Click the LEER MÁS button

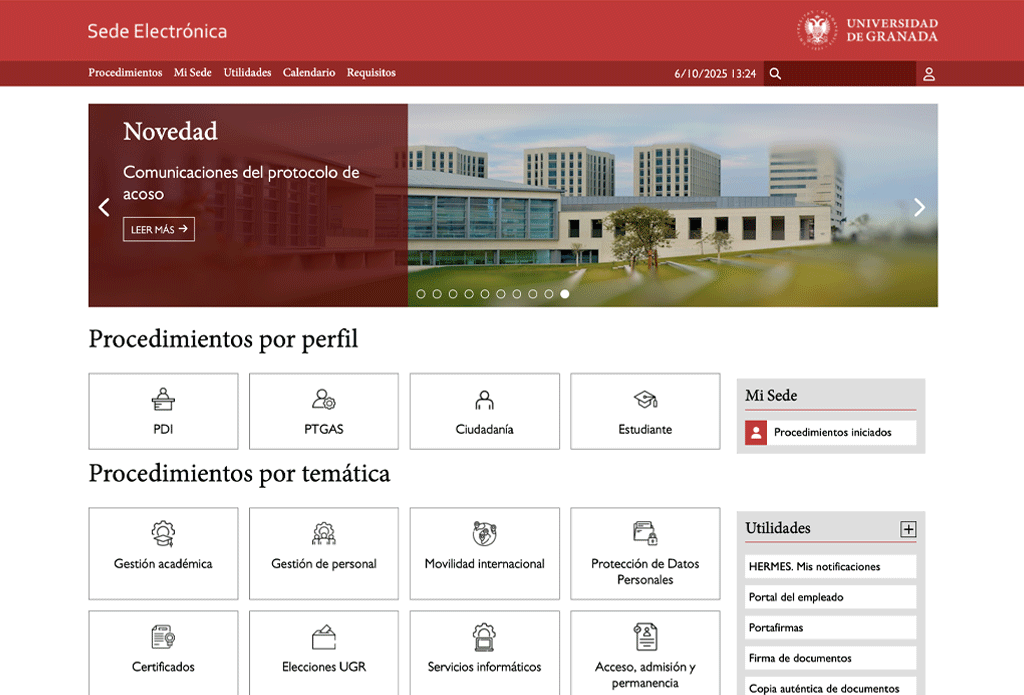coord(158,229)
